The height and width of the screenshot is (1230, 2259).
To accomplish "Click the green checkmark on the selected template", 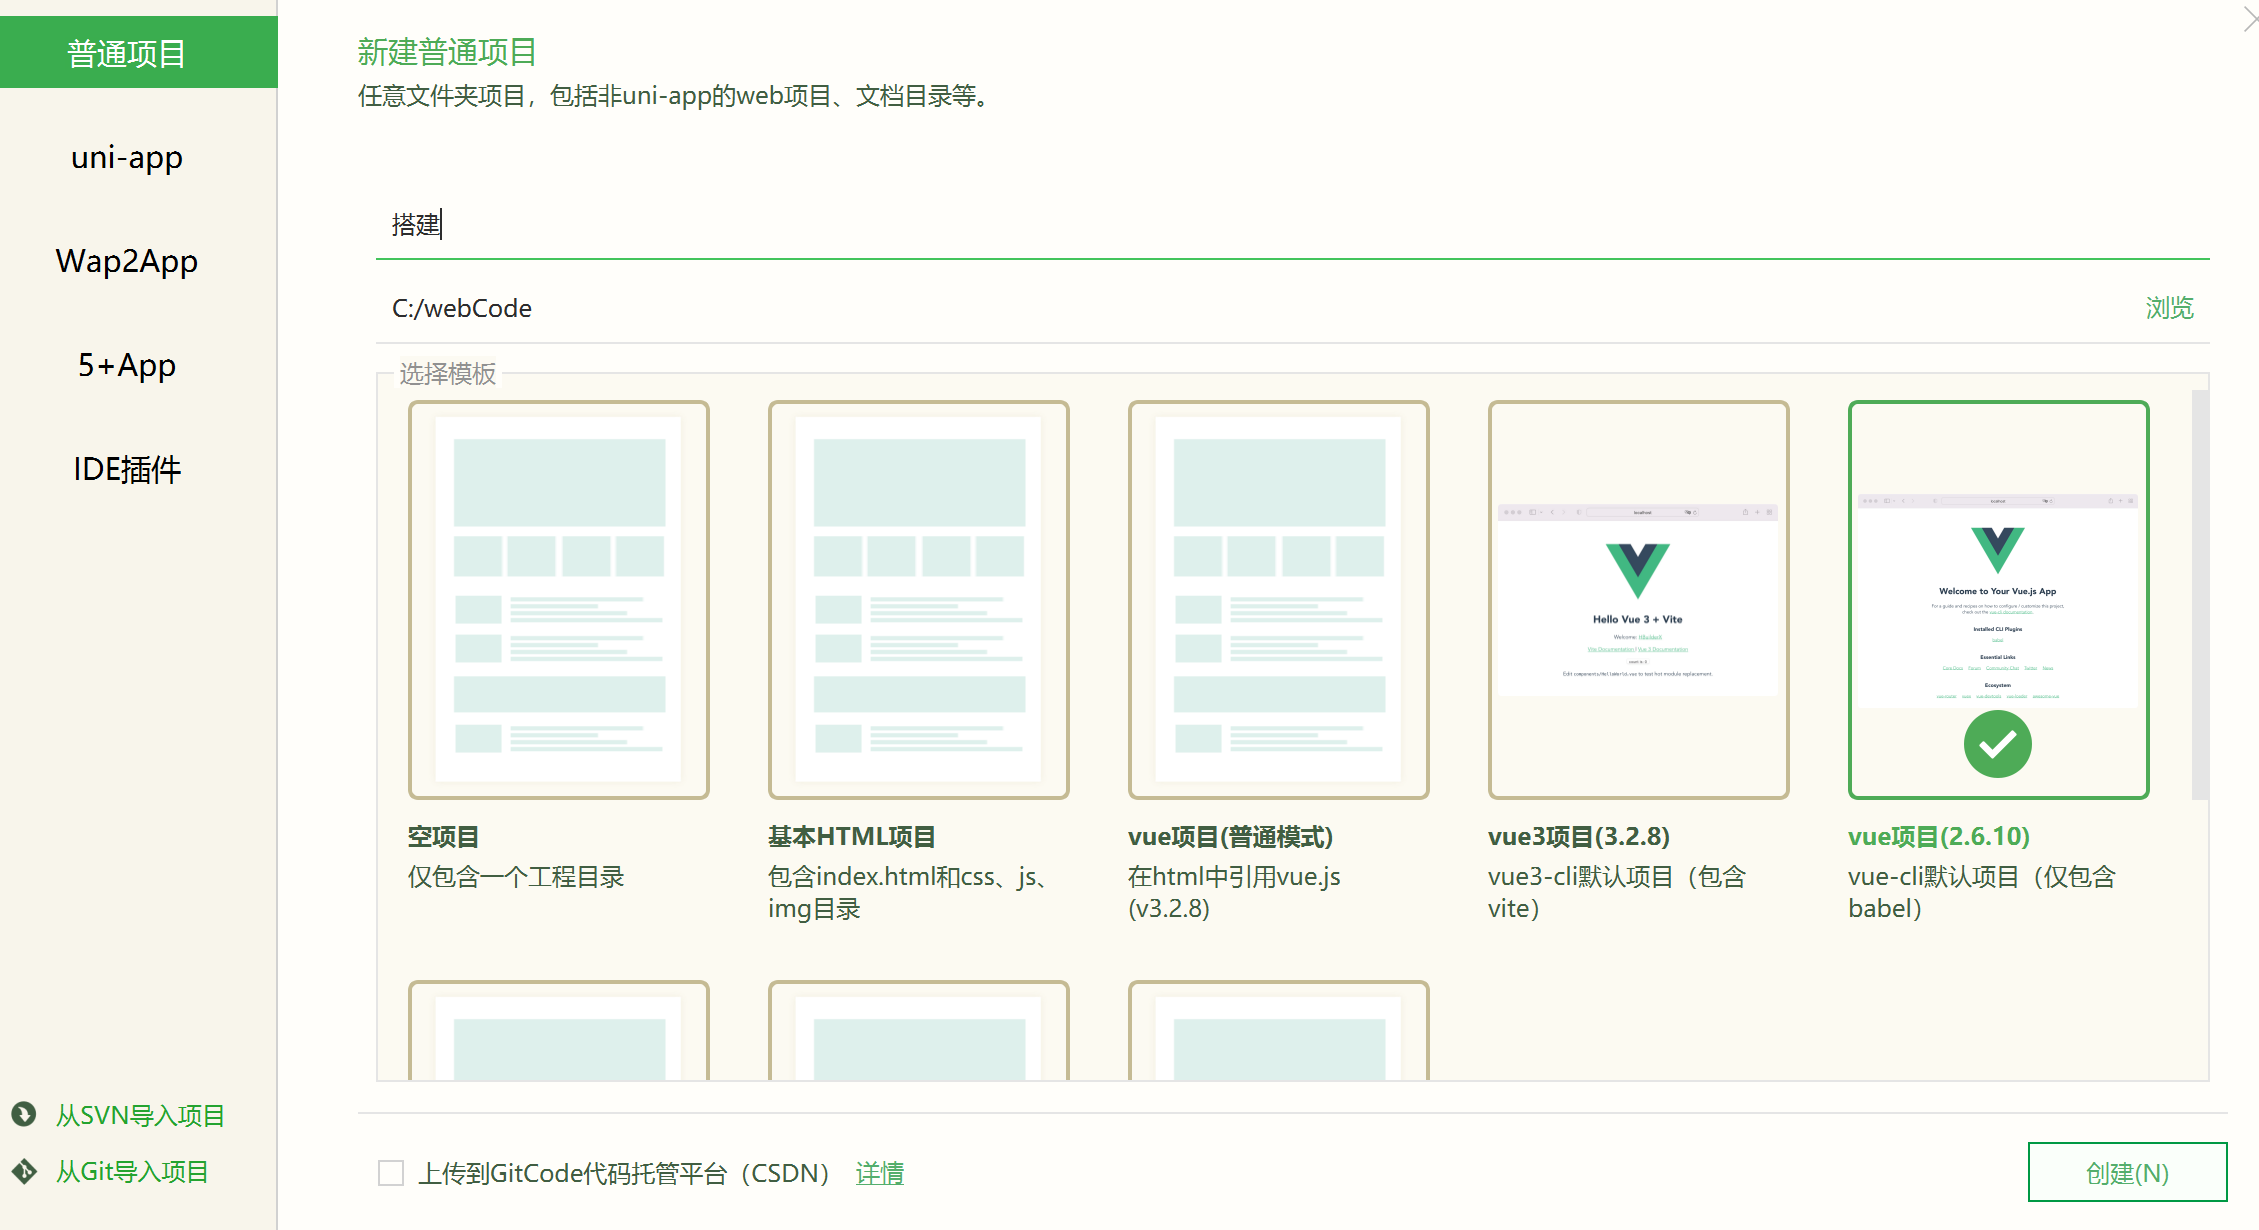I will tap(1997, 744).
